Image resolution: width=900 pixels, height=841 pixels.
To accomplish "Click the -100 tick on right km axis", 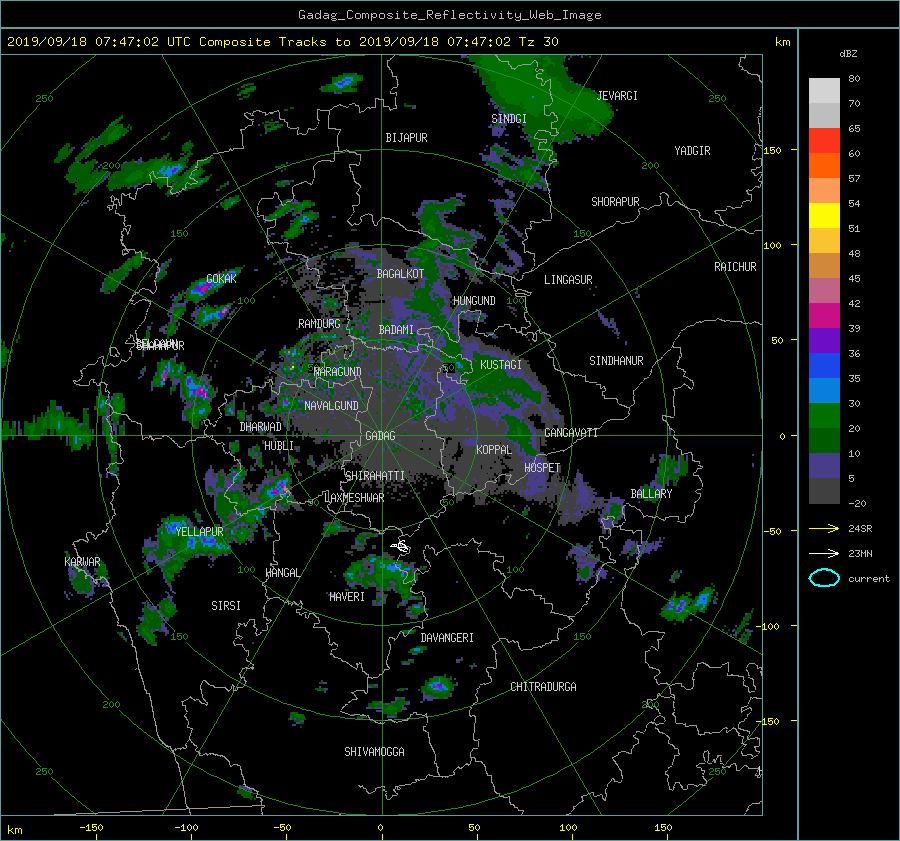I will point(768,626).
